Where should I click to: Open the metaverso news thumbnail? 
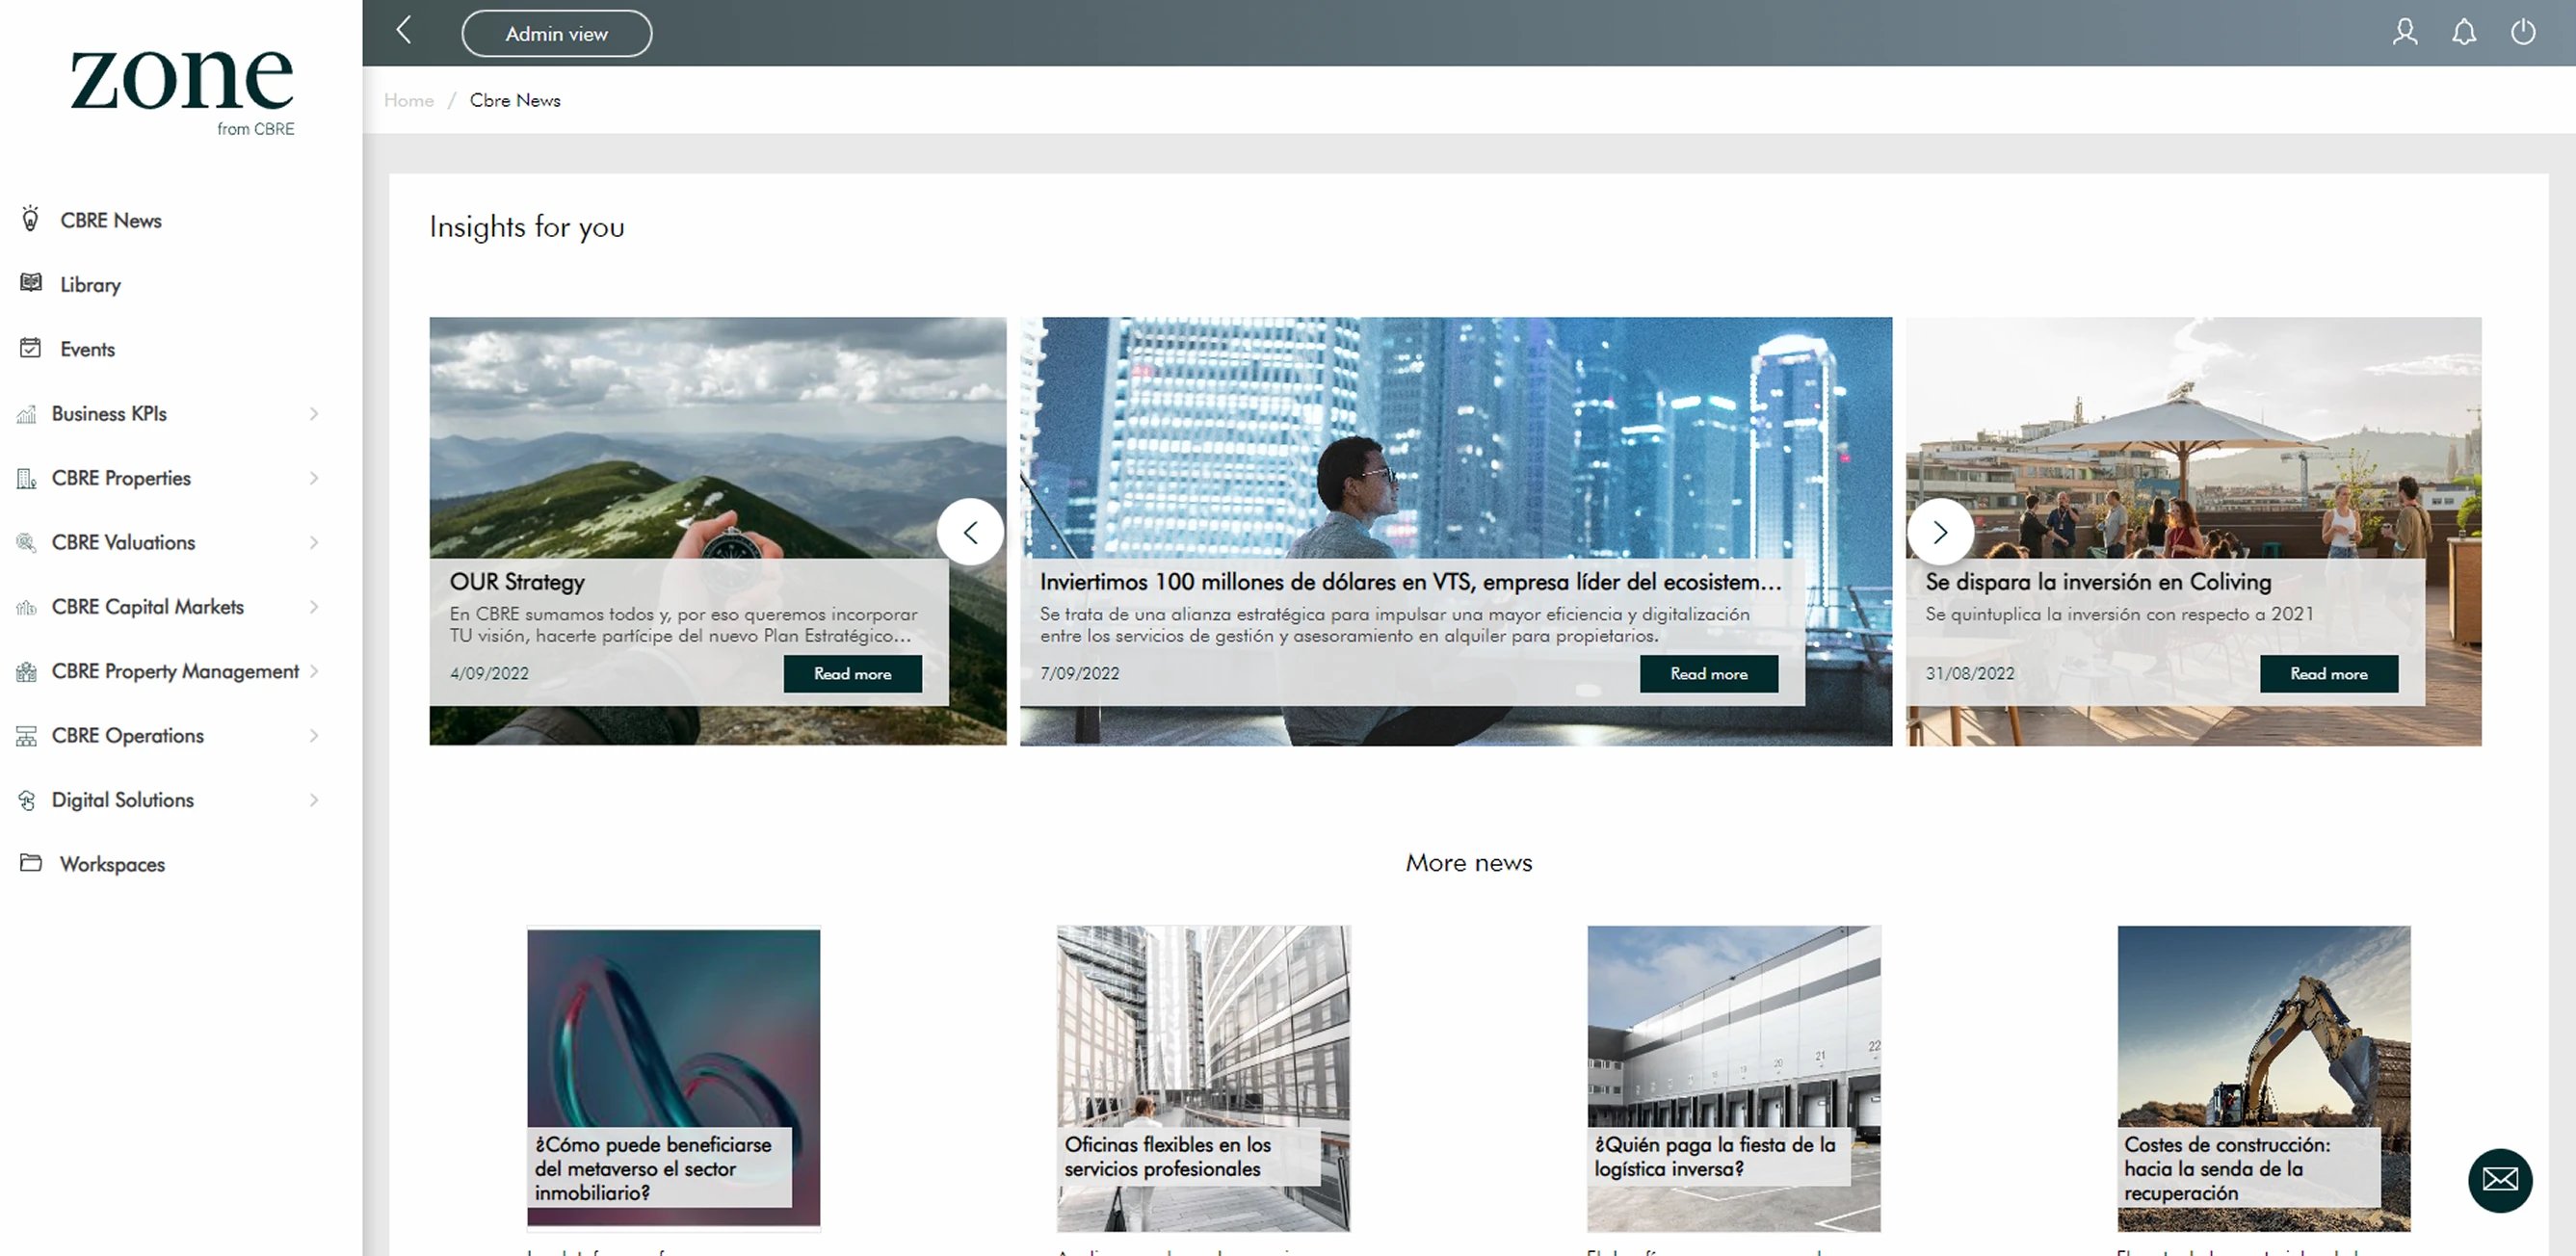coord(673,1077)
